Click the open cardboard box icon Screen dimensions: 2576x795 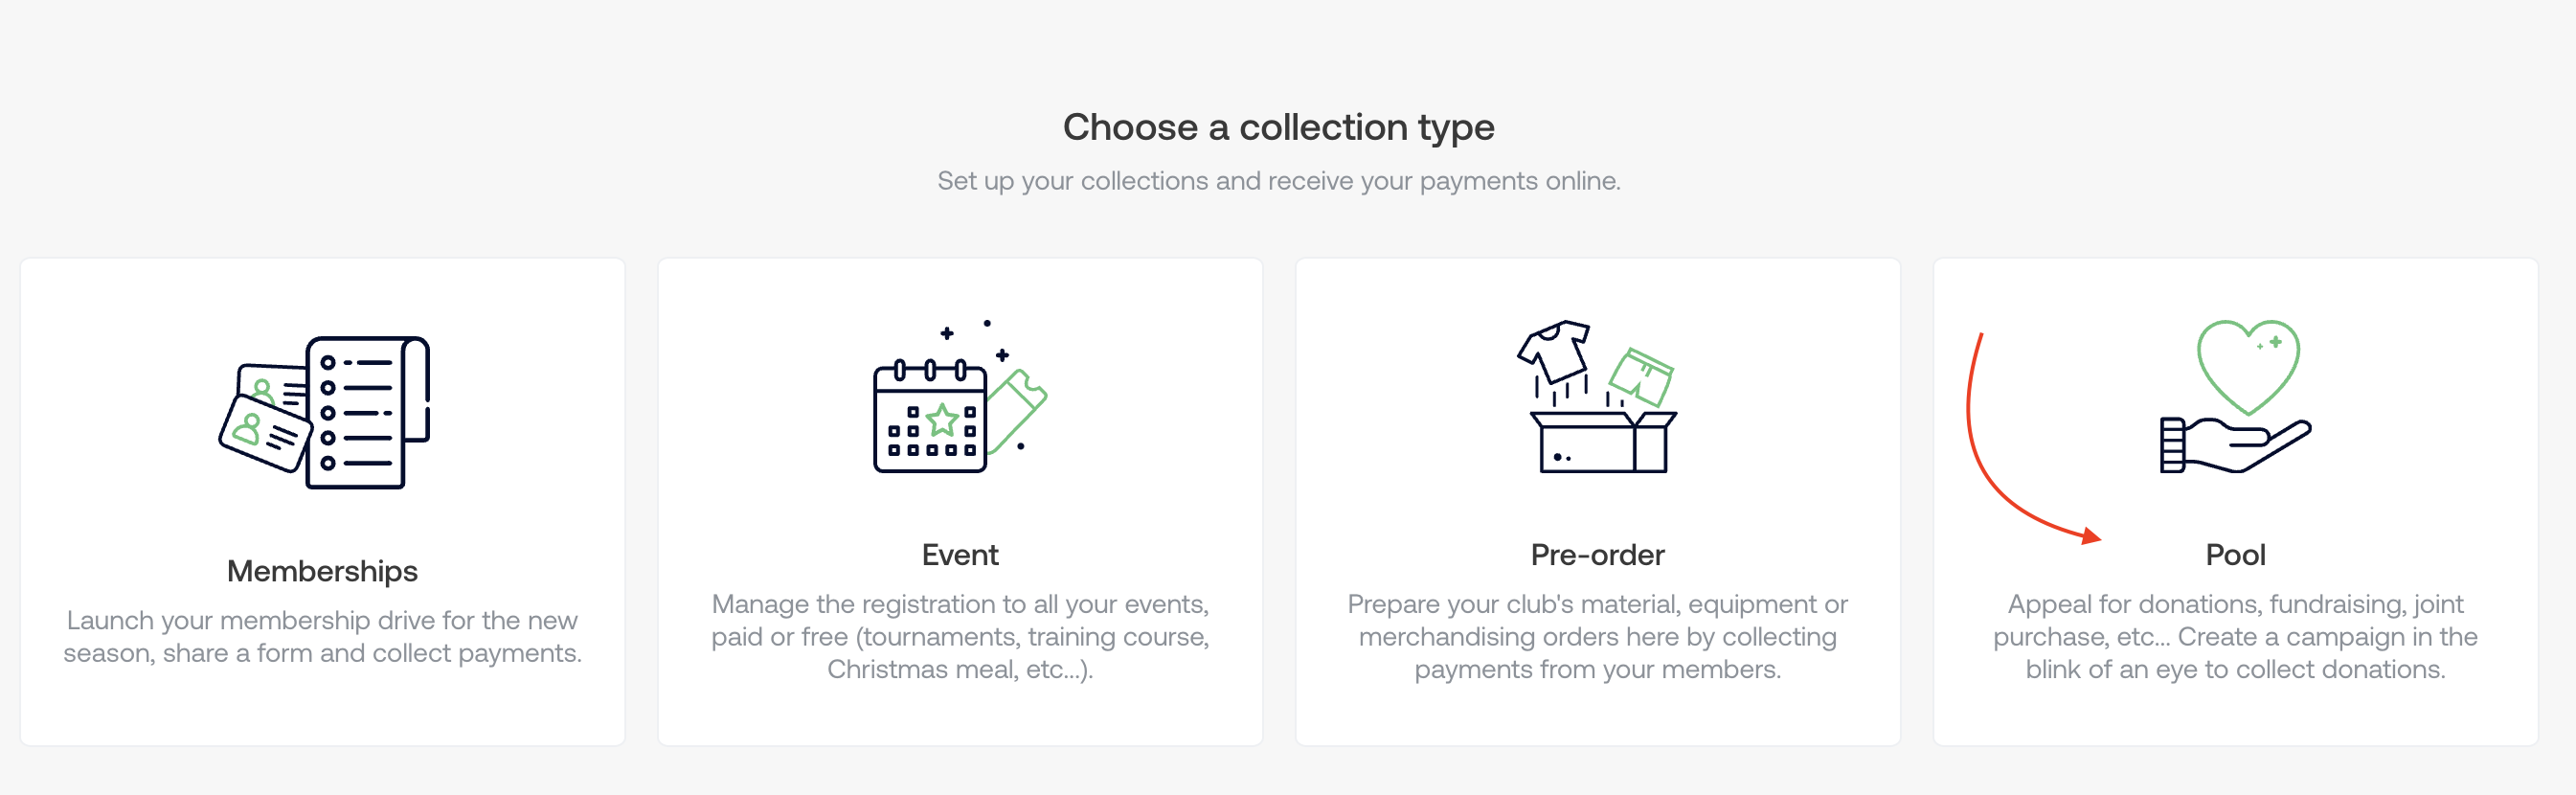click(1602, 441)
